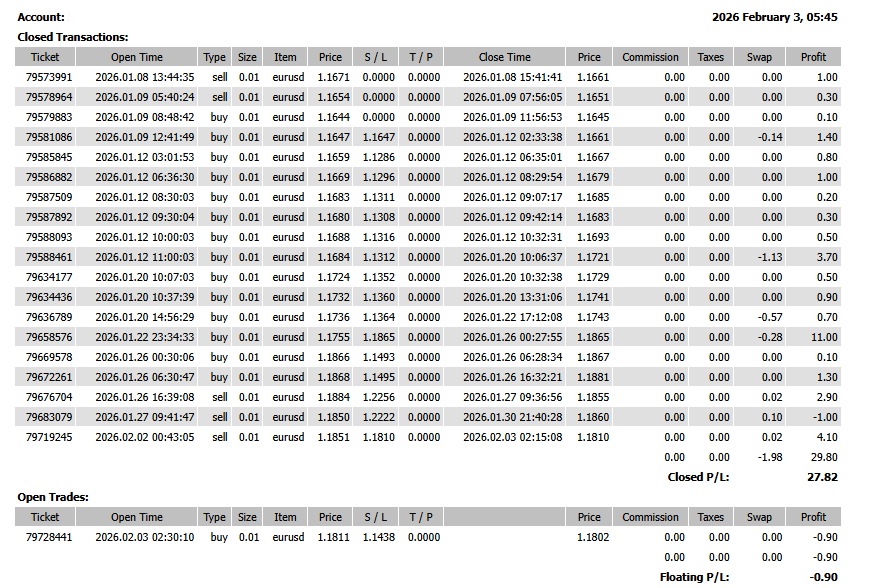
Task: Click ticket number 79573991
Action: tap(49, 77)
